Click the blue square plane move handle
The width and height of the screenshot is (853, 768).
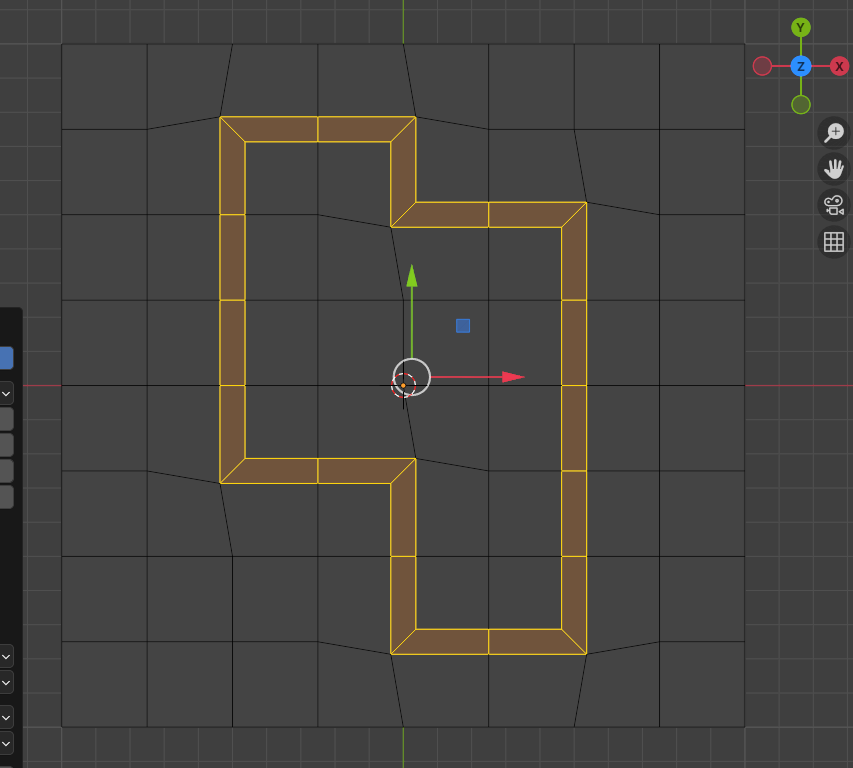463,326
